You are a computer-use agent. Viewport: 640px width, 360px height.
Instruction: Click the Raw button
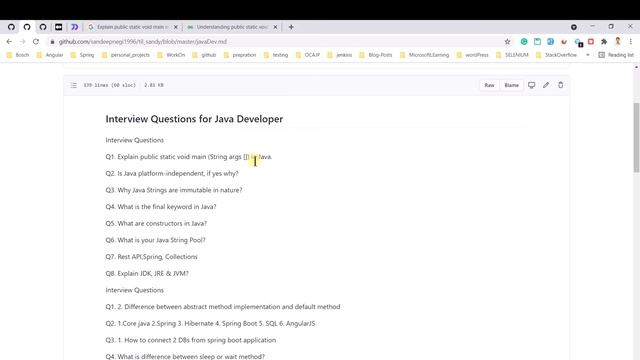tap(489, 85)
